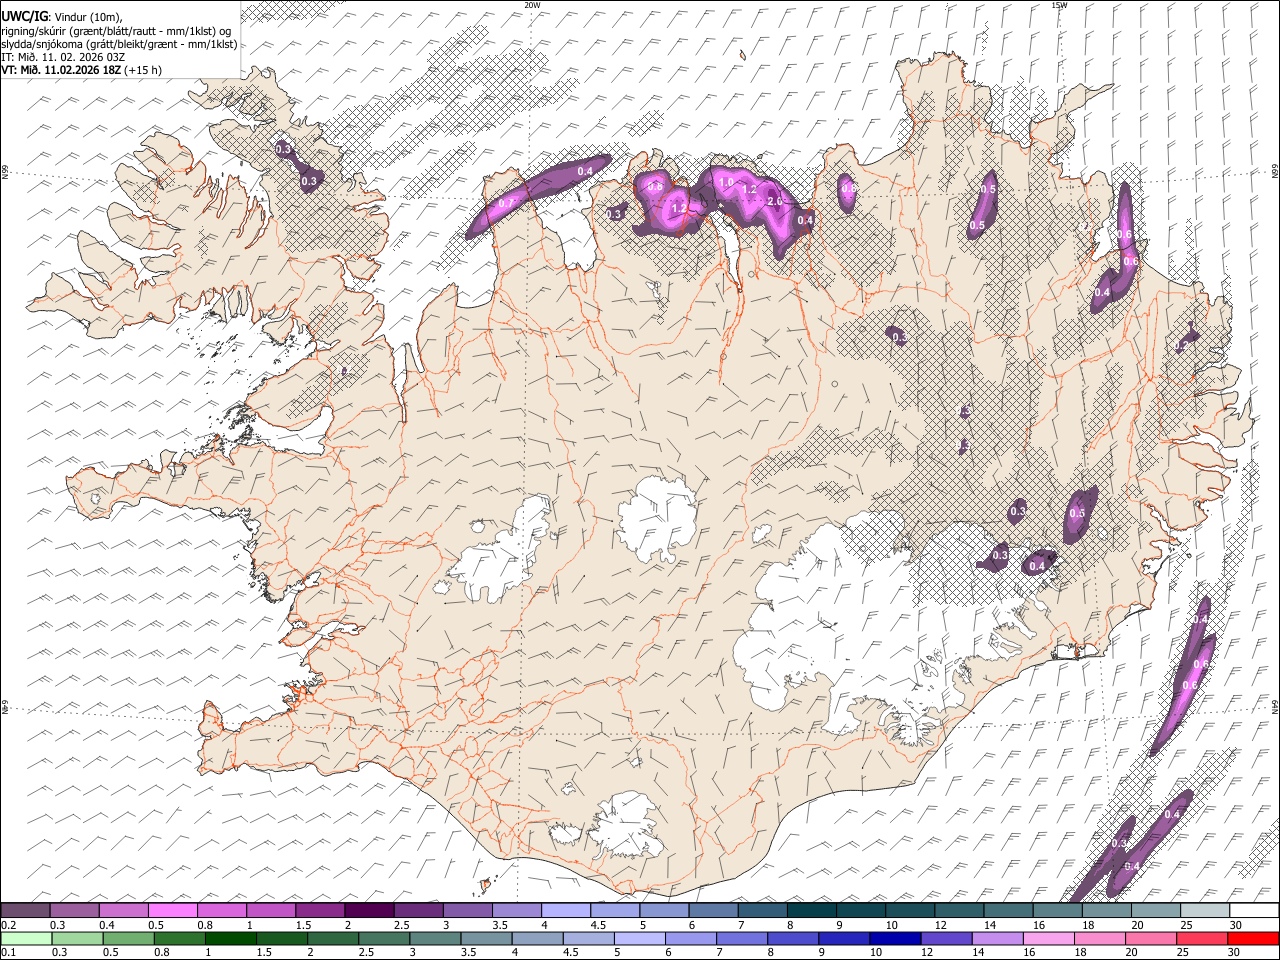
Task: Select upper legend swatch between 20 and 25
Action: click(x=1155, y=910)
